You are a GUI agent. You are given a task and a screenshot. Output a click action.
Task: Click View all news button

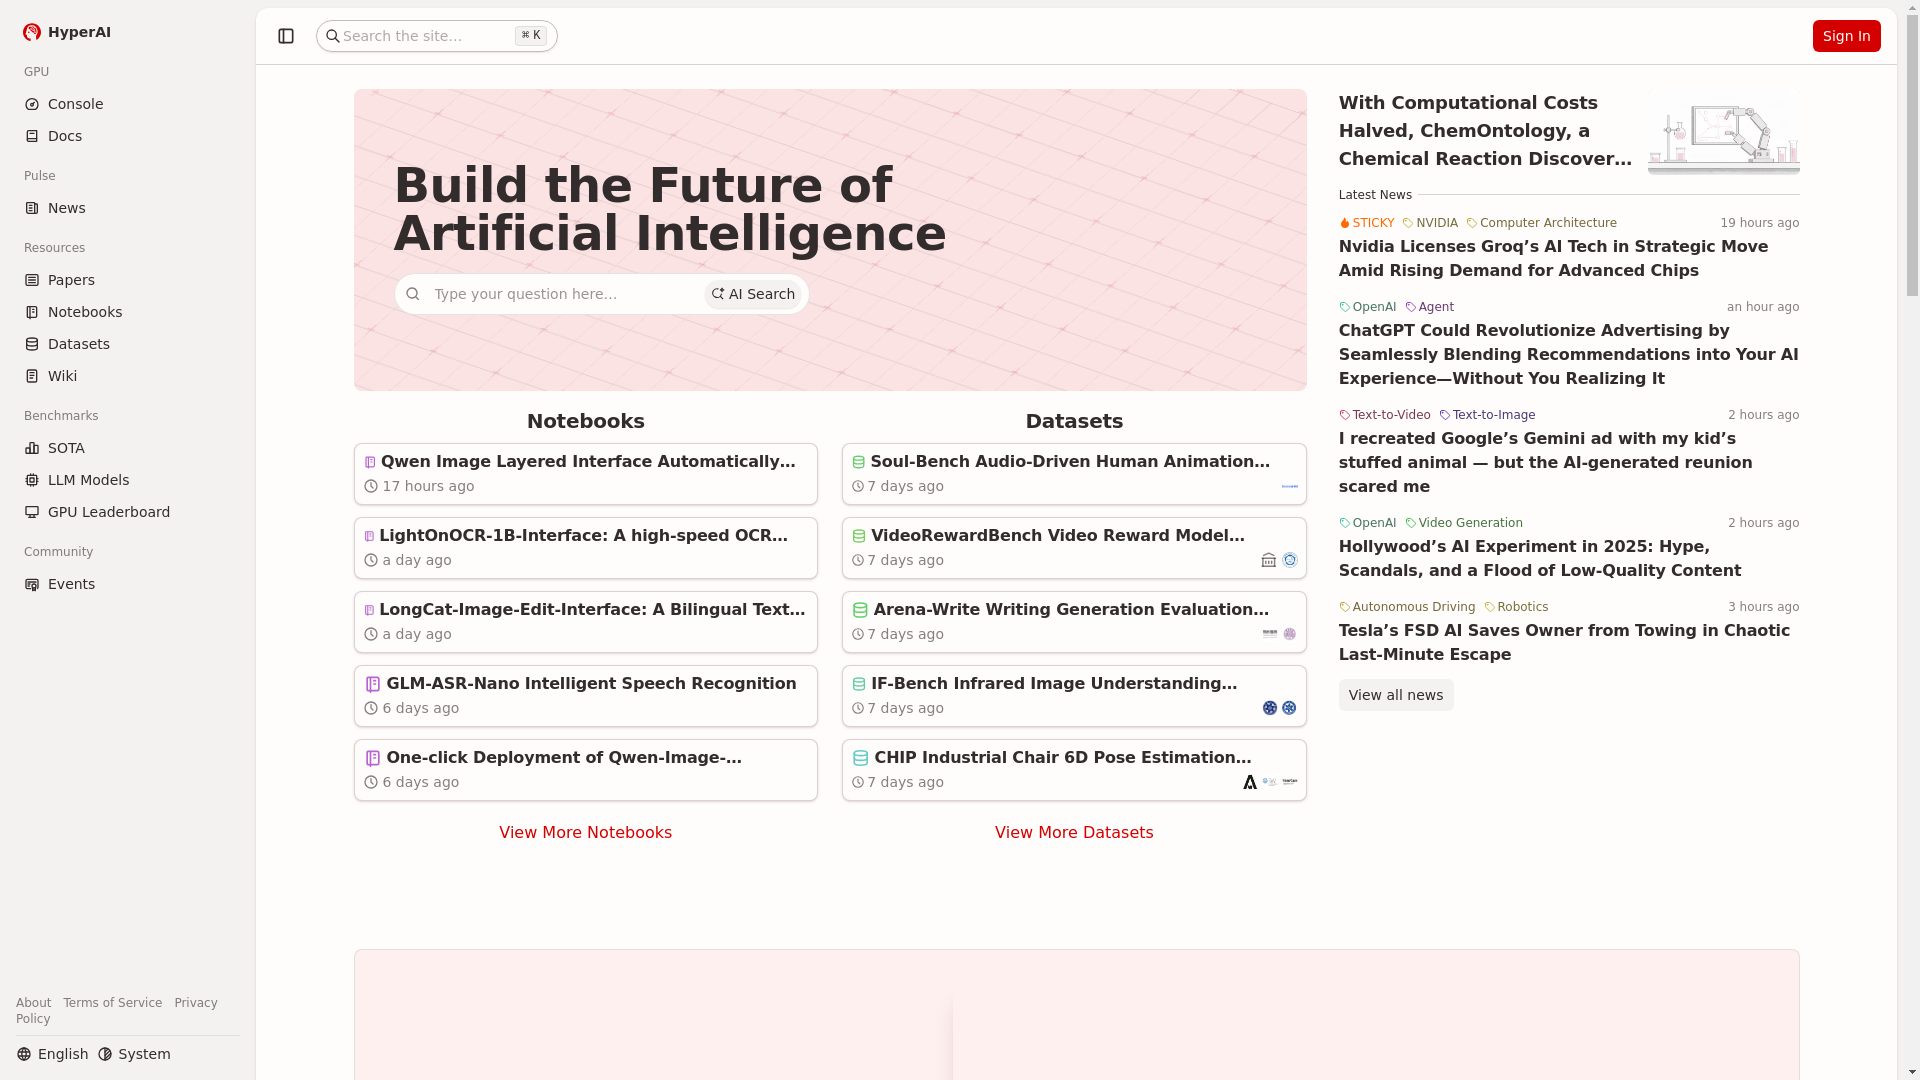[1395, 695]
